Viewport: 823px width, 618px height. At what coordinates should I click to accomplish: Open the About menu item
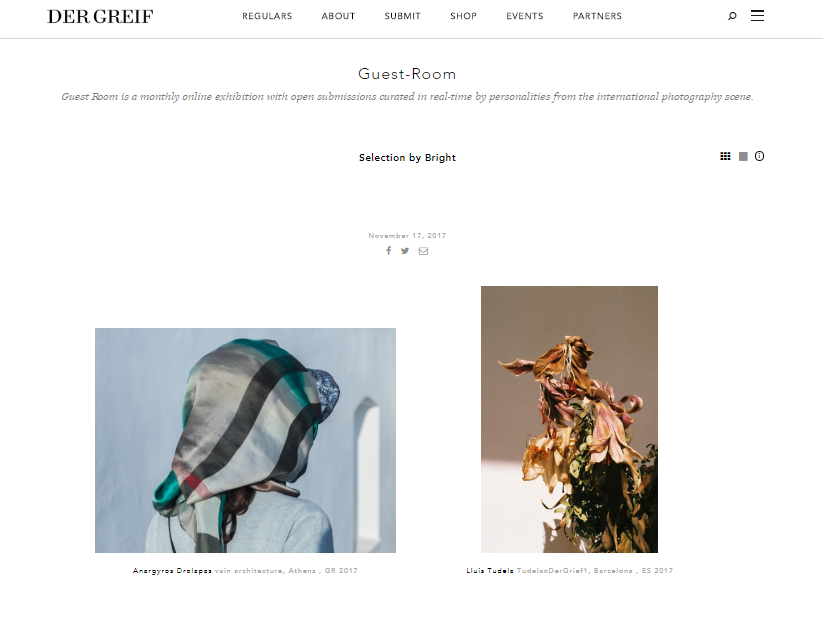(x=339, y=16)
